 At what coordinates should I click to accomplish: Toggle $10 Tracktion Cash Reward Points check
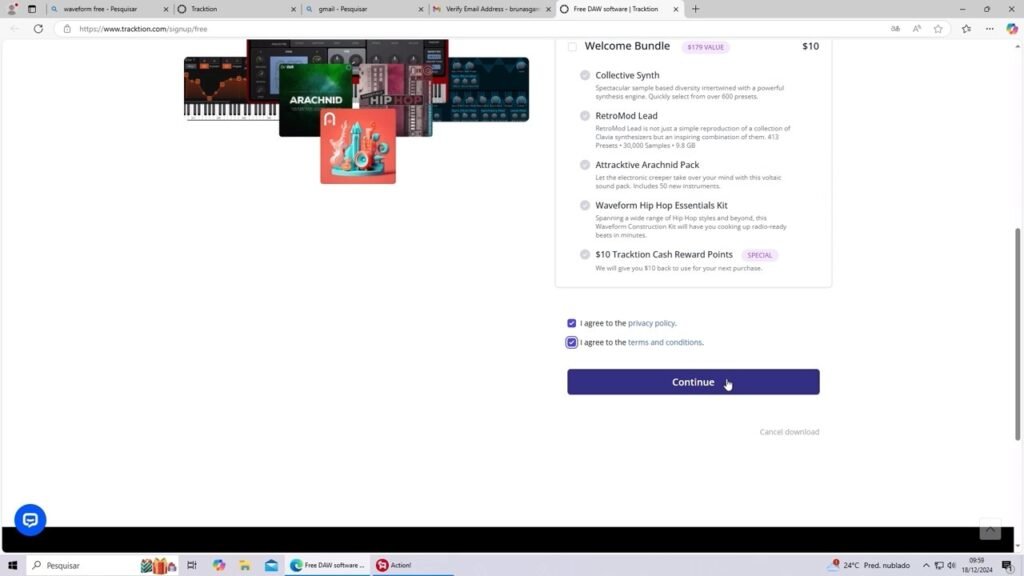point(584,255)
